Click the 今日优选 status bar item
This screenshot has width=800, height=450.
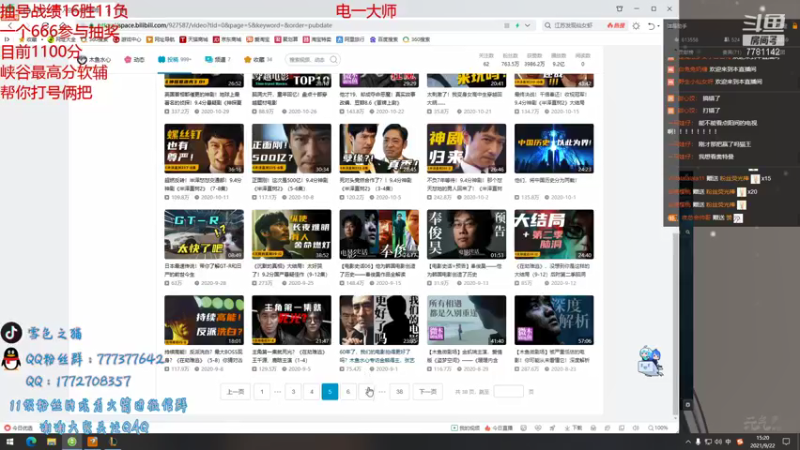click(x=18, y=428)
